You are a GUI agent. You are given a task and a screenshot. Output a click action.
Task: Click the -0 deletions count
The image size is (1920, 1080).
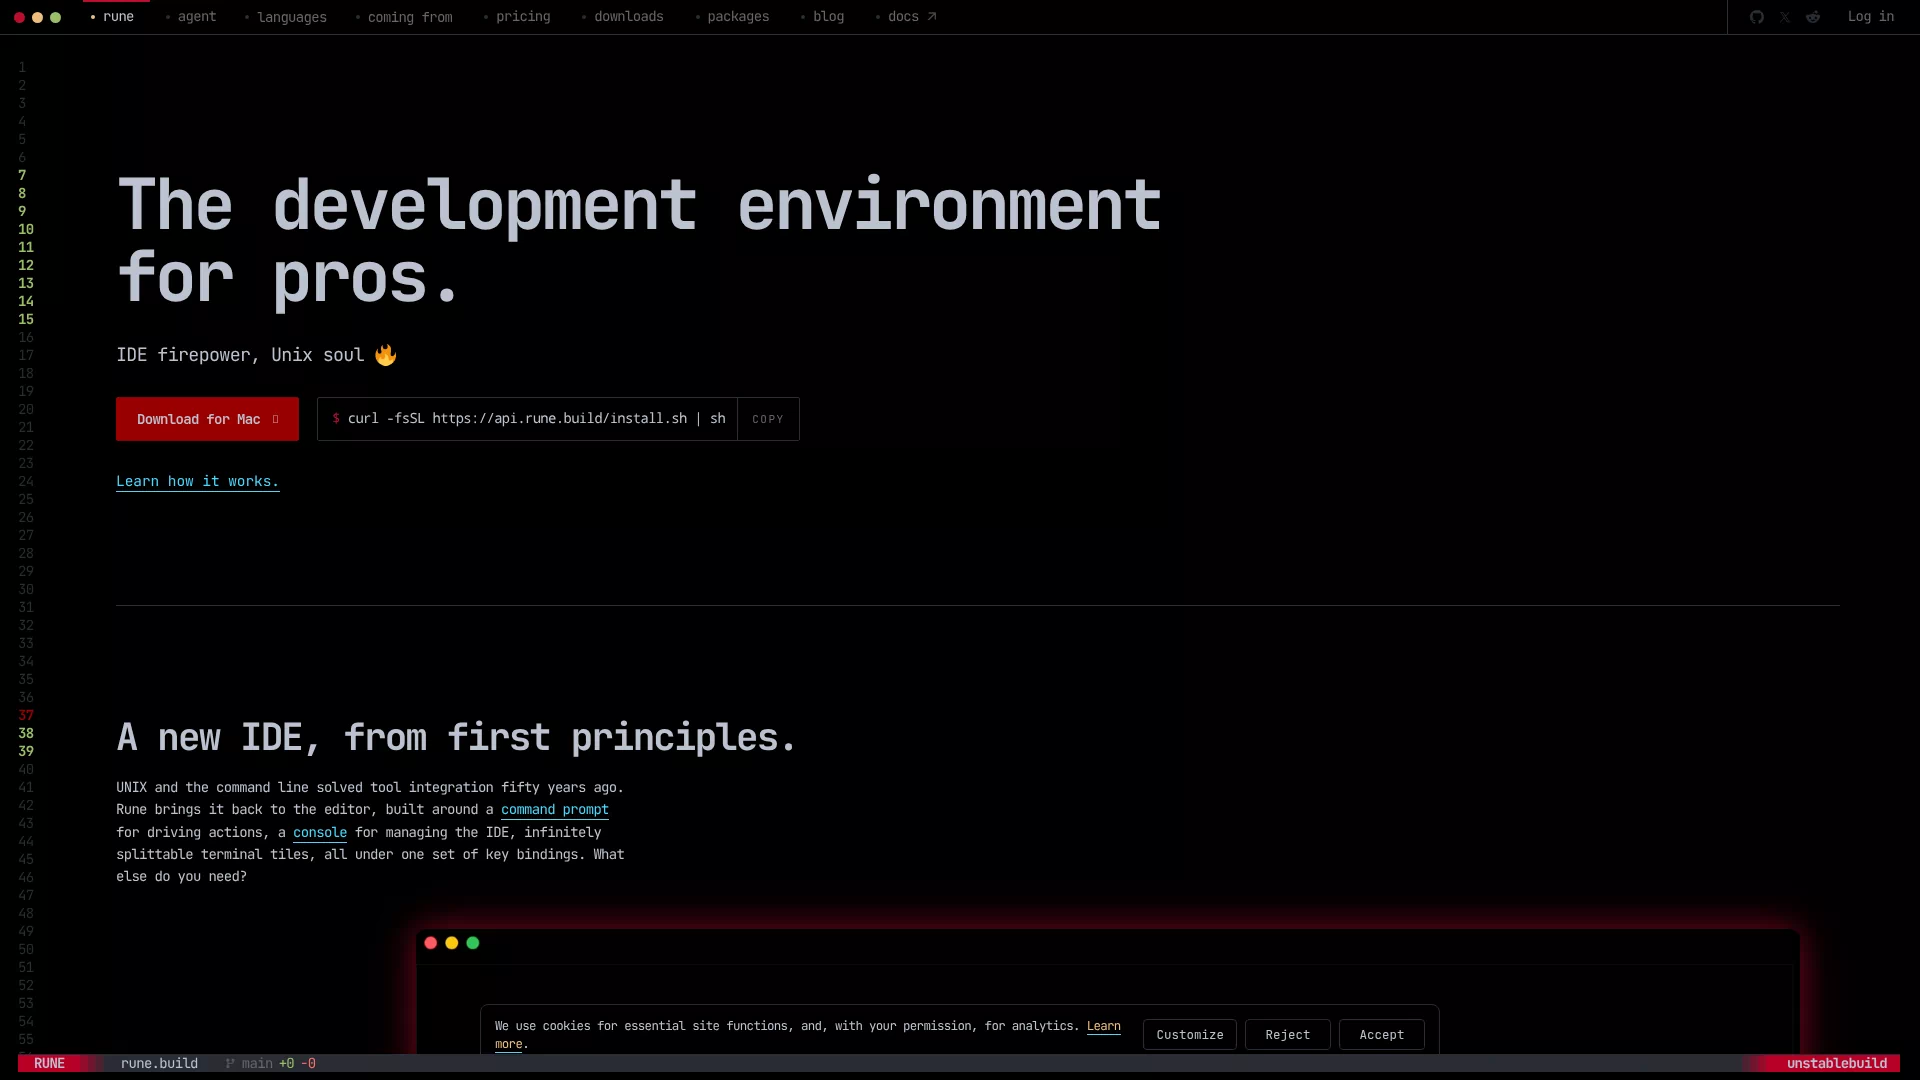[308, 1063]
